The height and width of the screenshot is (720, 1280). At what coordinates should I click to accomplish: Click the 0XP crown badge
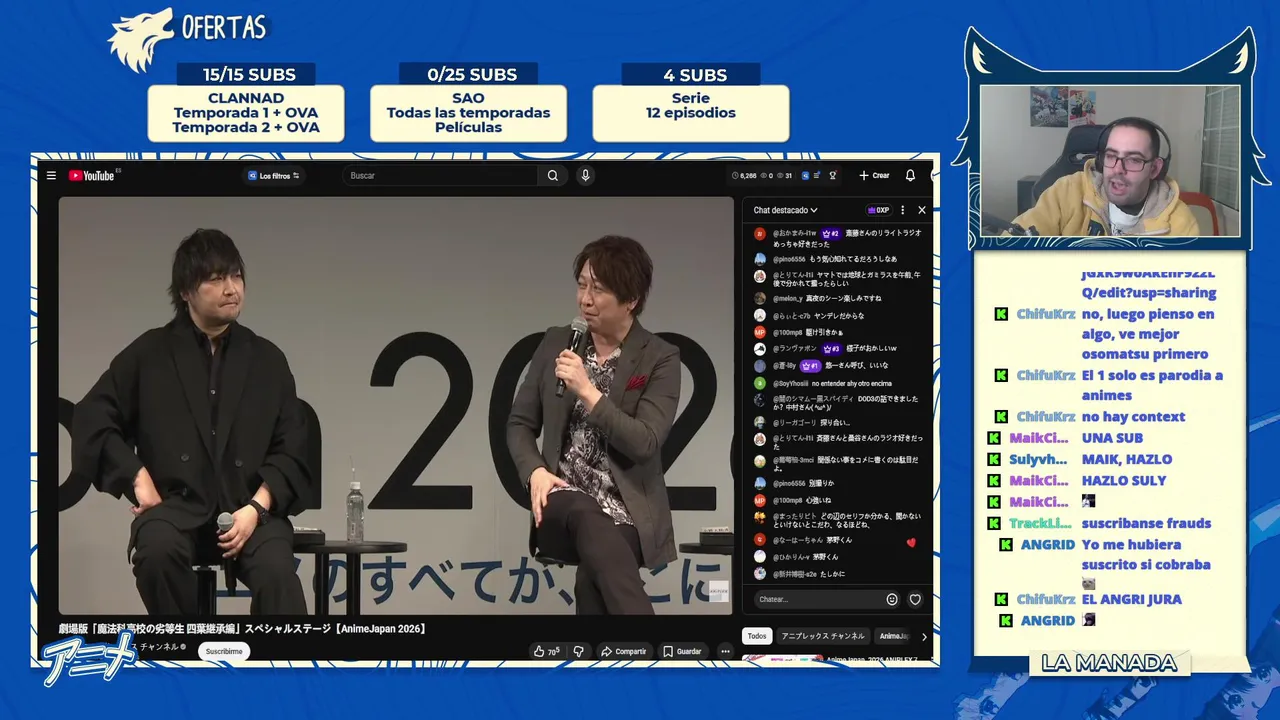878,210
